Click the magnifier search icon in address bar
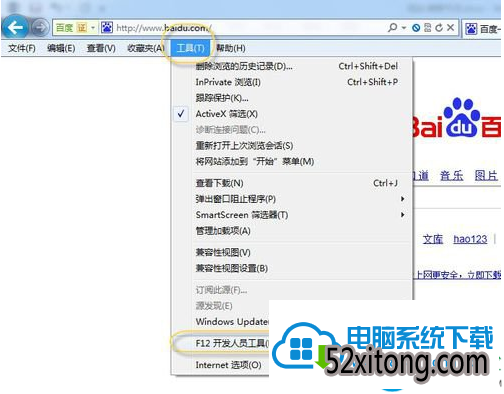Image resolution: width=504 pixels, height=394 pixels. (x=393, y=28)
